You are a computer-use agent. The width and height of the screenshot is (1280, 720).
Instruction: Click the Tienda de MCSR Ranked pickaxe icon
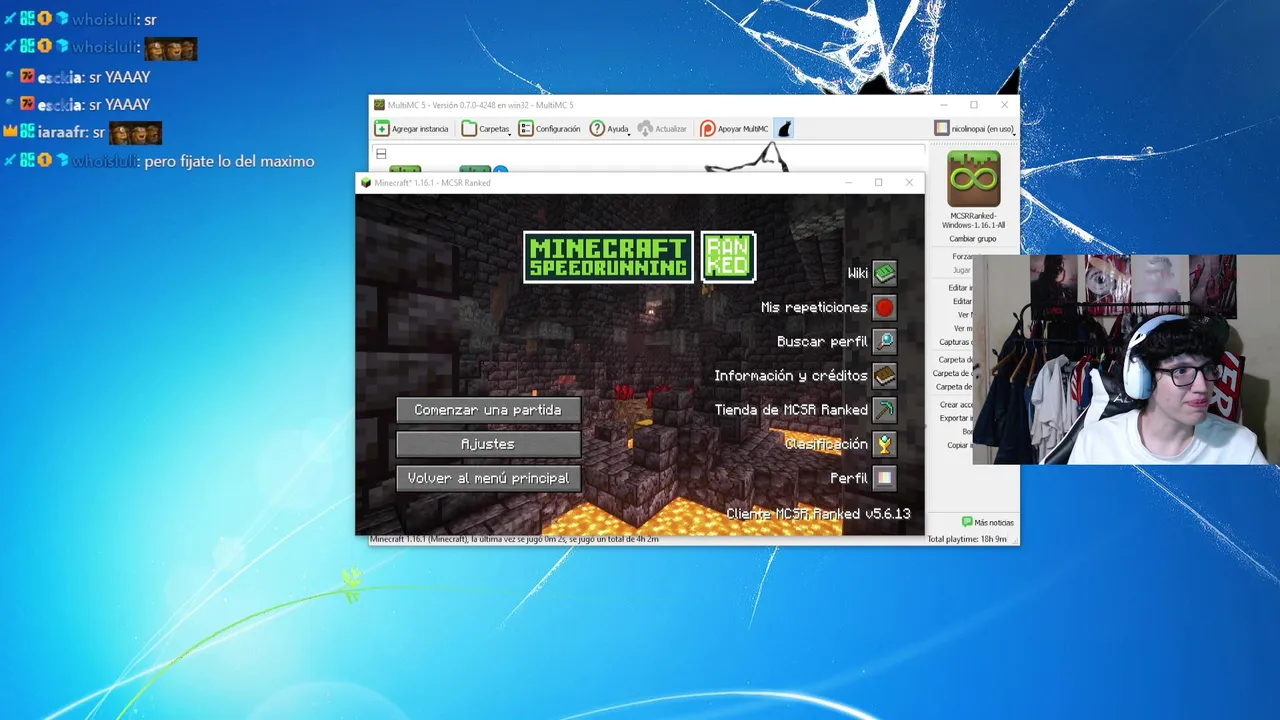pos(884,409)
